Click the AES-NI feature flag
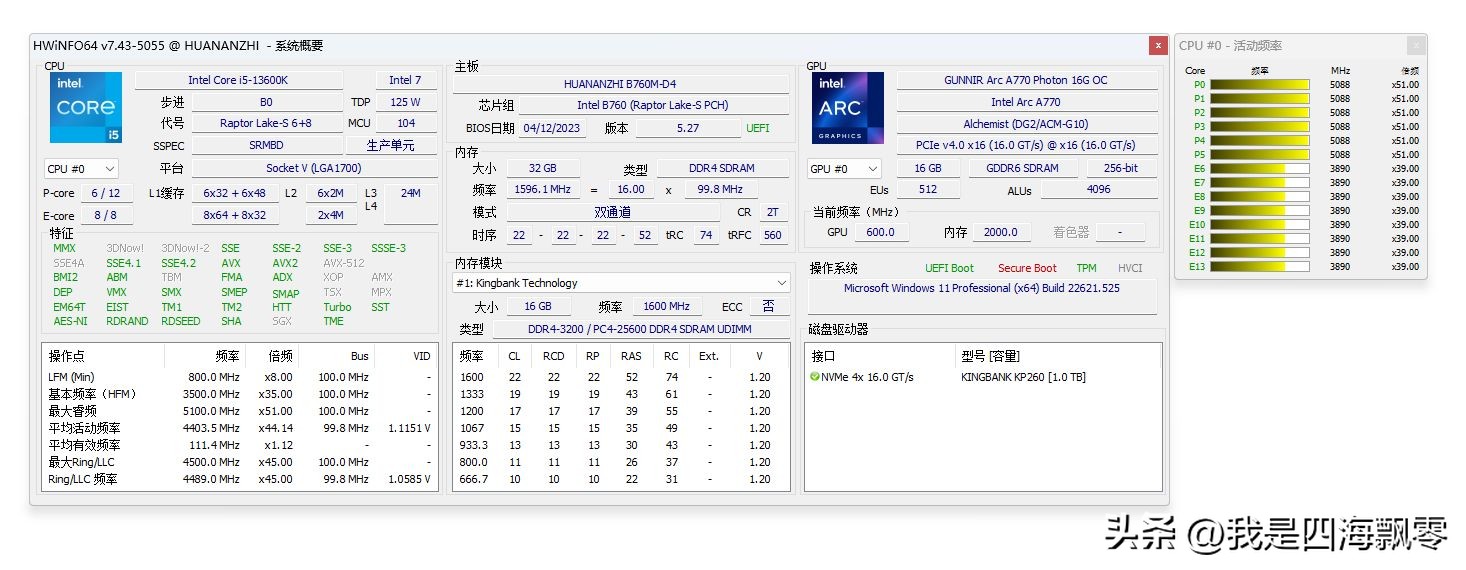This screenshot has width=1466, height=570. pyautogui.click(x=70, y=321)
